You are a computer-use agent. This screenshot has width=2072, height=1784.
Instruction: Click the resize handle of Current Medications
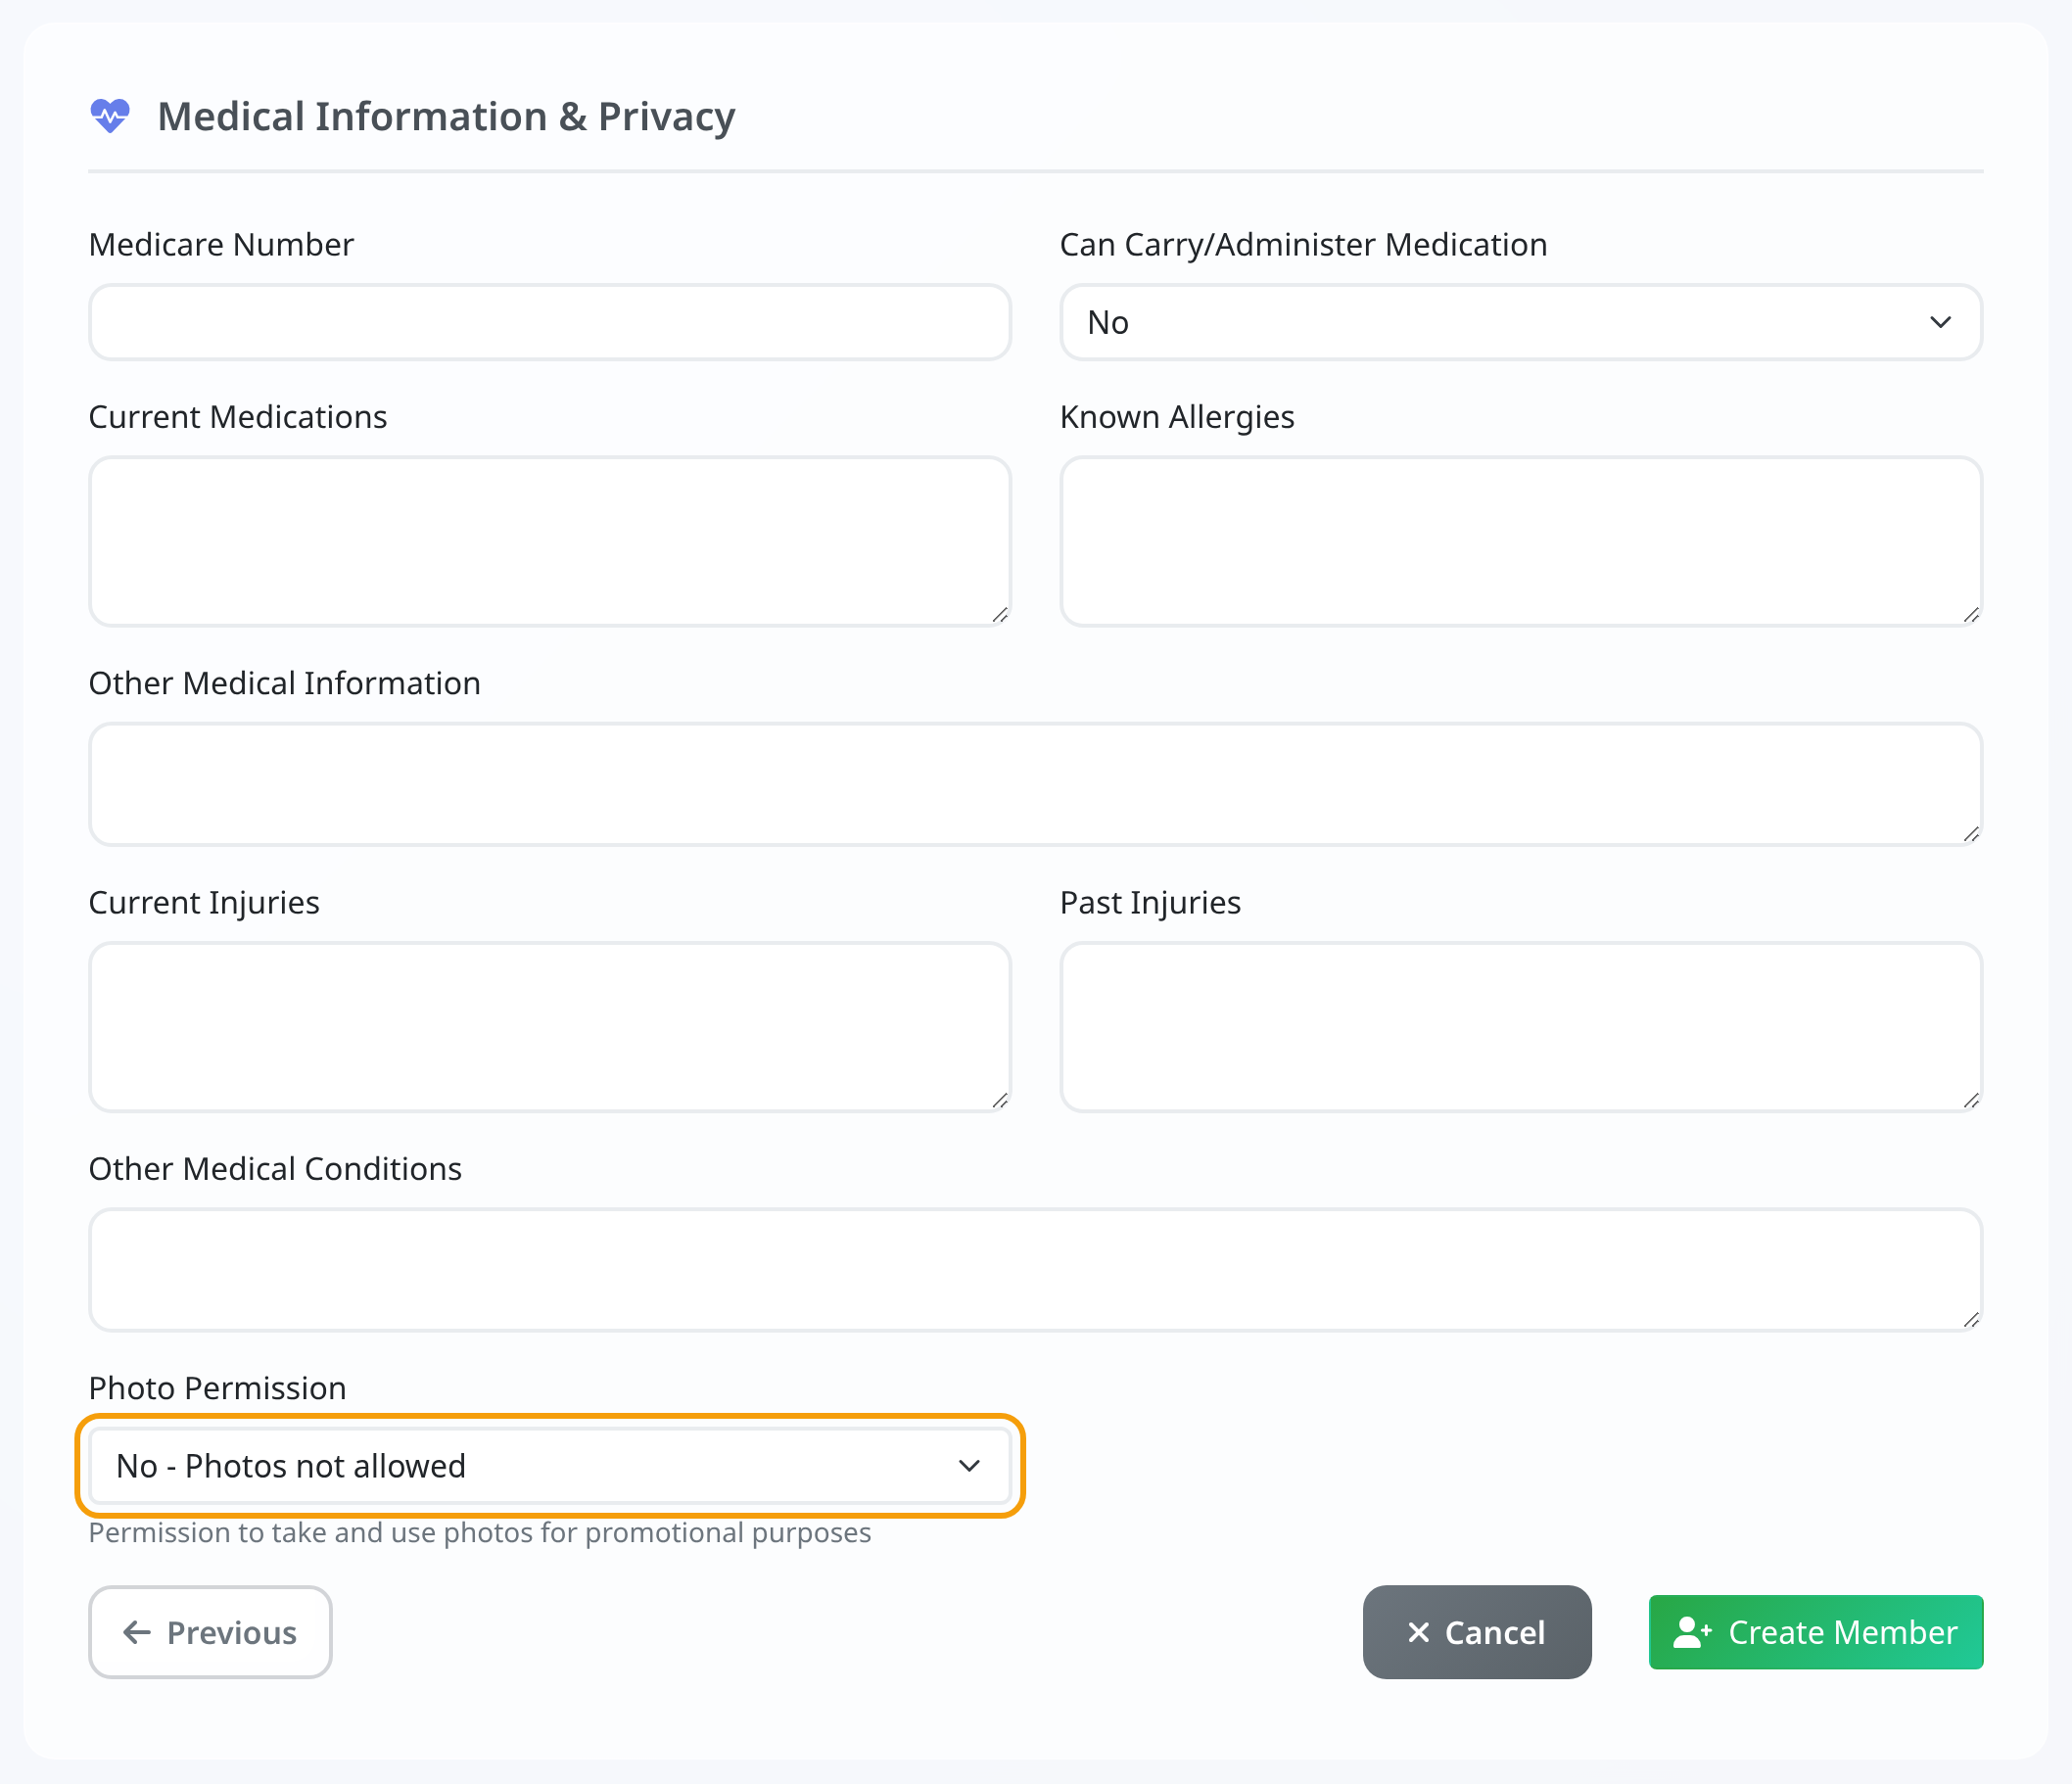pos(1000,614)
